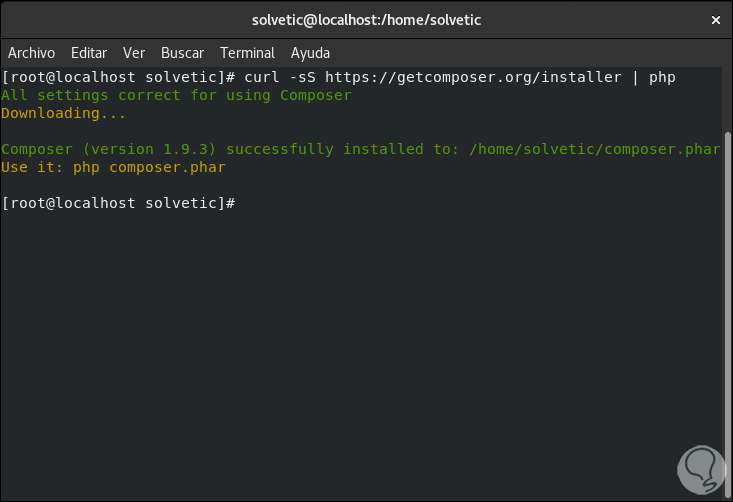Open the Archivo menu

click(31, 53)
